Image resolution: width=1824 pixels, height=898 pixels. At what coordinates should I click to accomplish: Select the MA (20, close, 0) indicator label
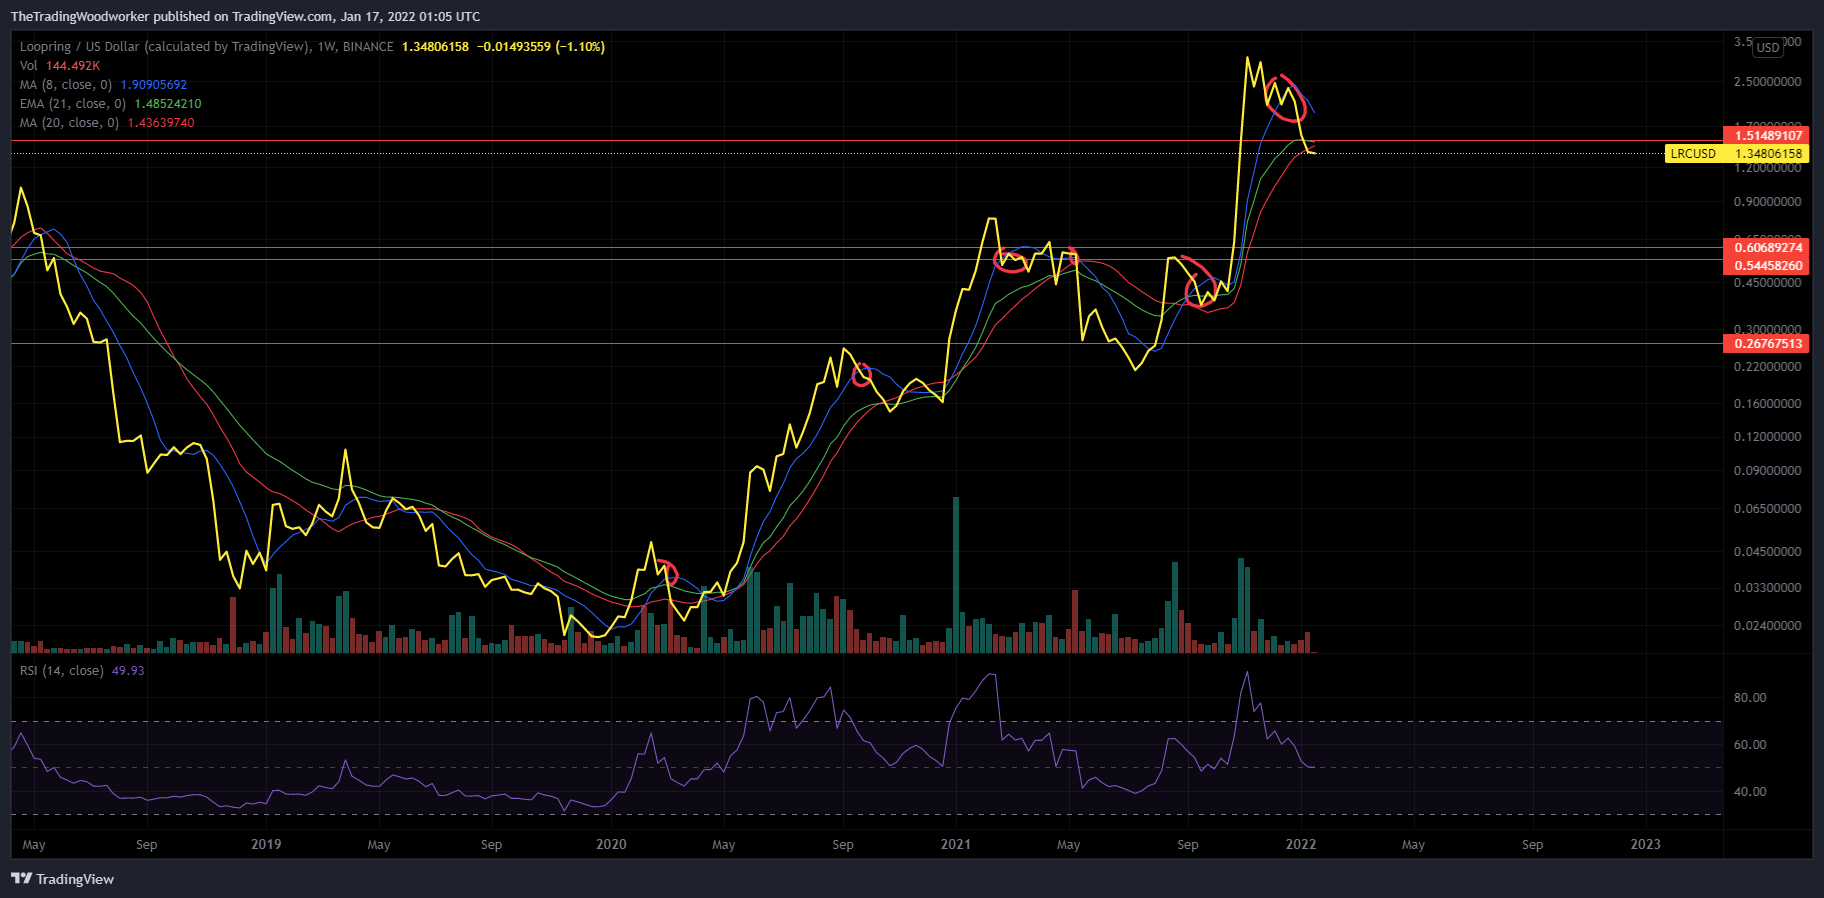tap(69, 123)
